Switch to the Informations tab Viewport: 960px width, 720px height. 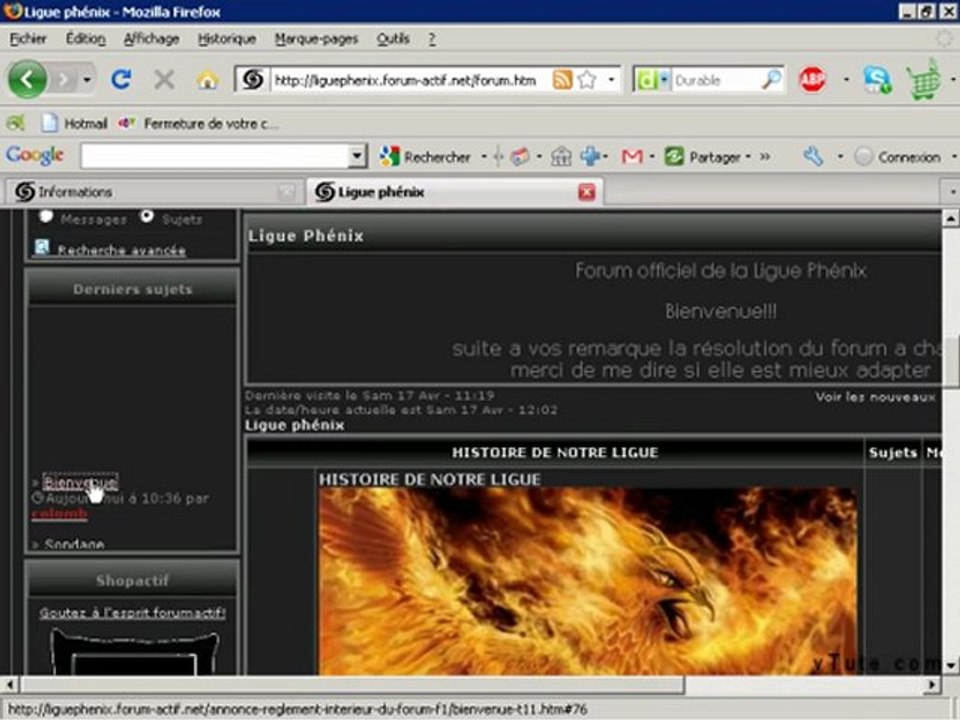tap(153, 192)
